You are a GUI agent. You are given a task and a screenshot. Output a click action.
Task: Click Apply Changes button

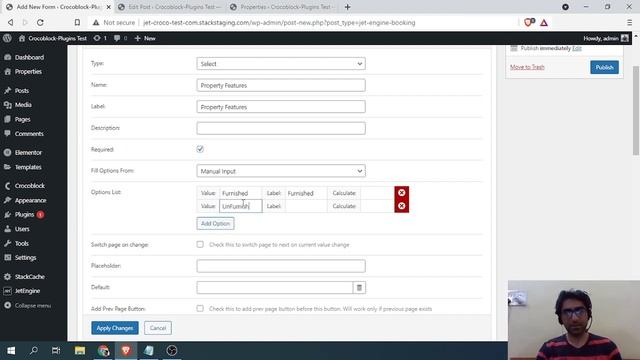coord(115,328)
